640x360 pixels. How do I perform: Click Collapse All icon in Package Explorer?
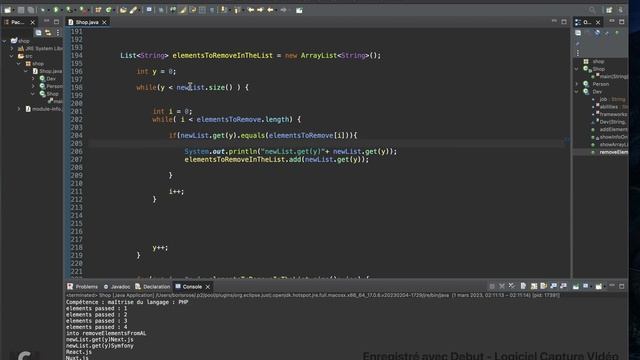38,33
